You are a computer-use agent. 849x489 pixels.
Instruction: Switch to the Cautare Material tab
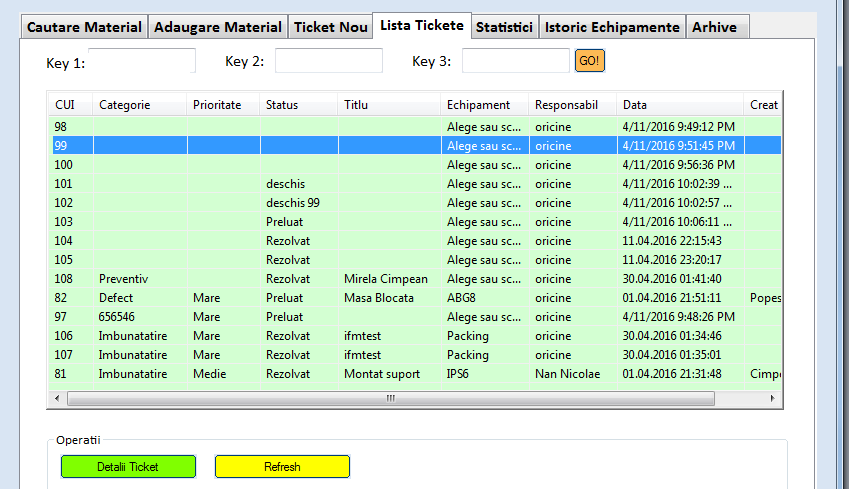(x=84, y=27)
